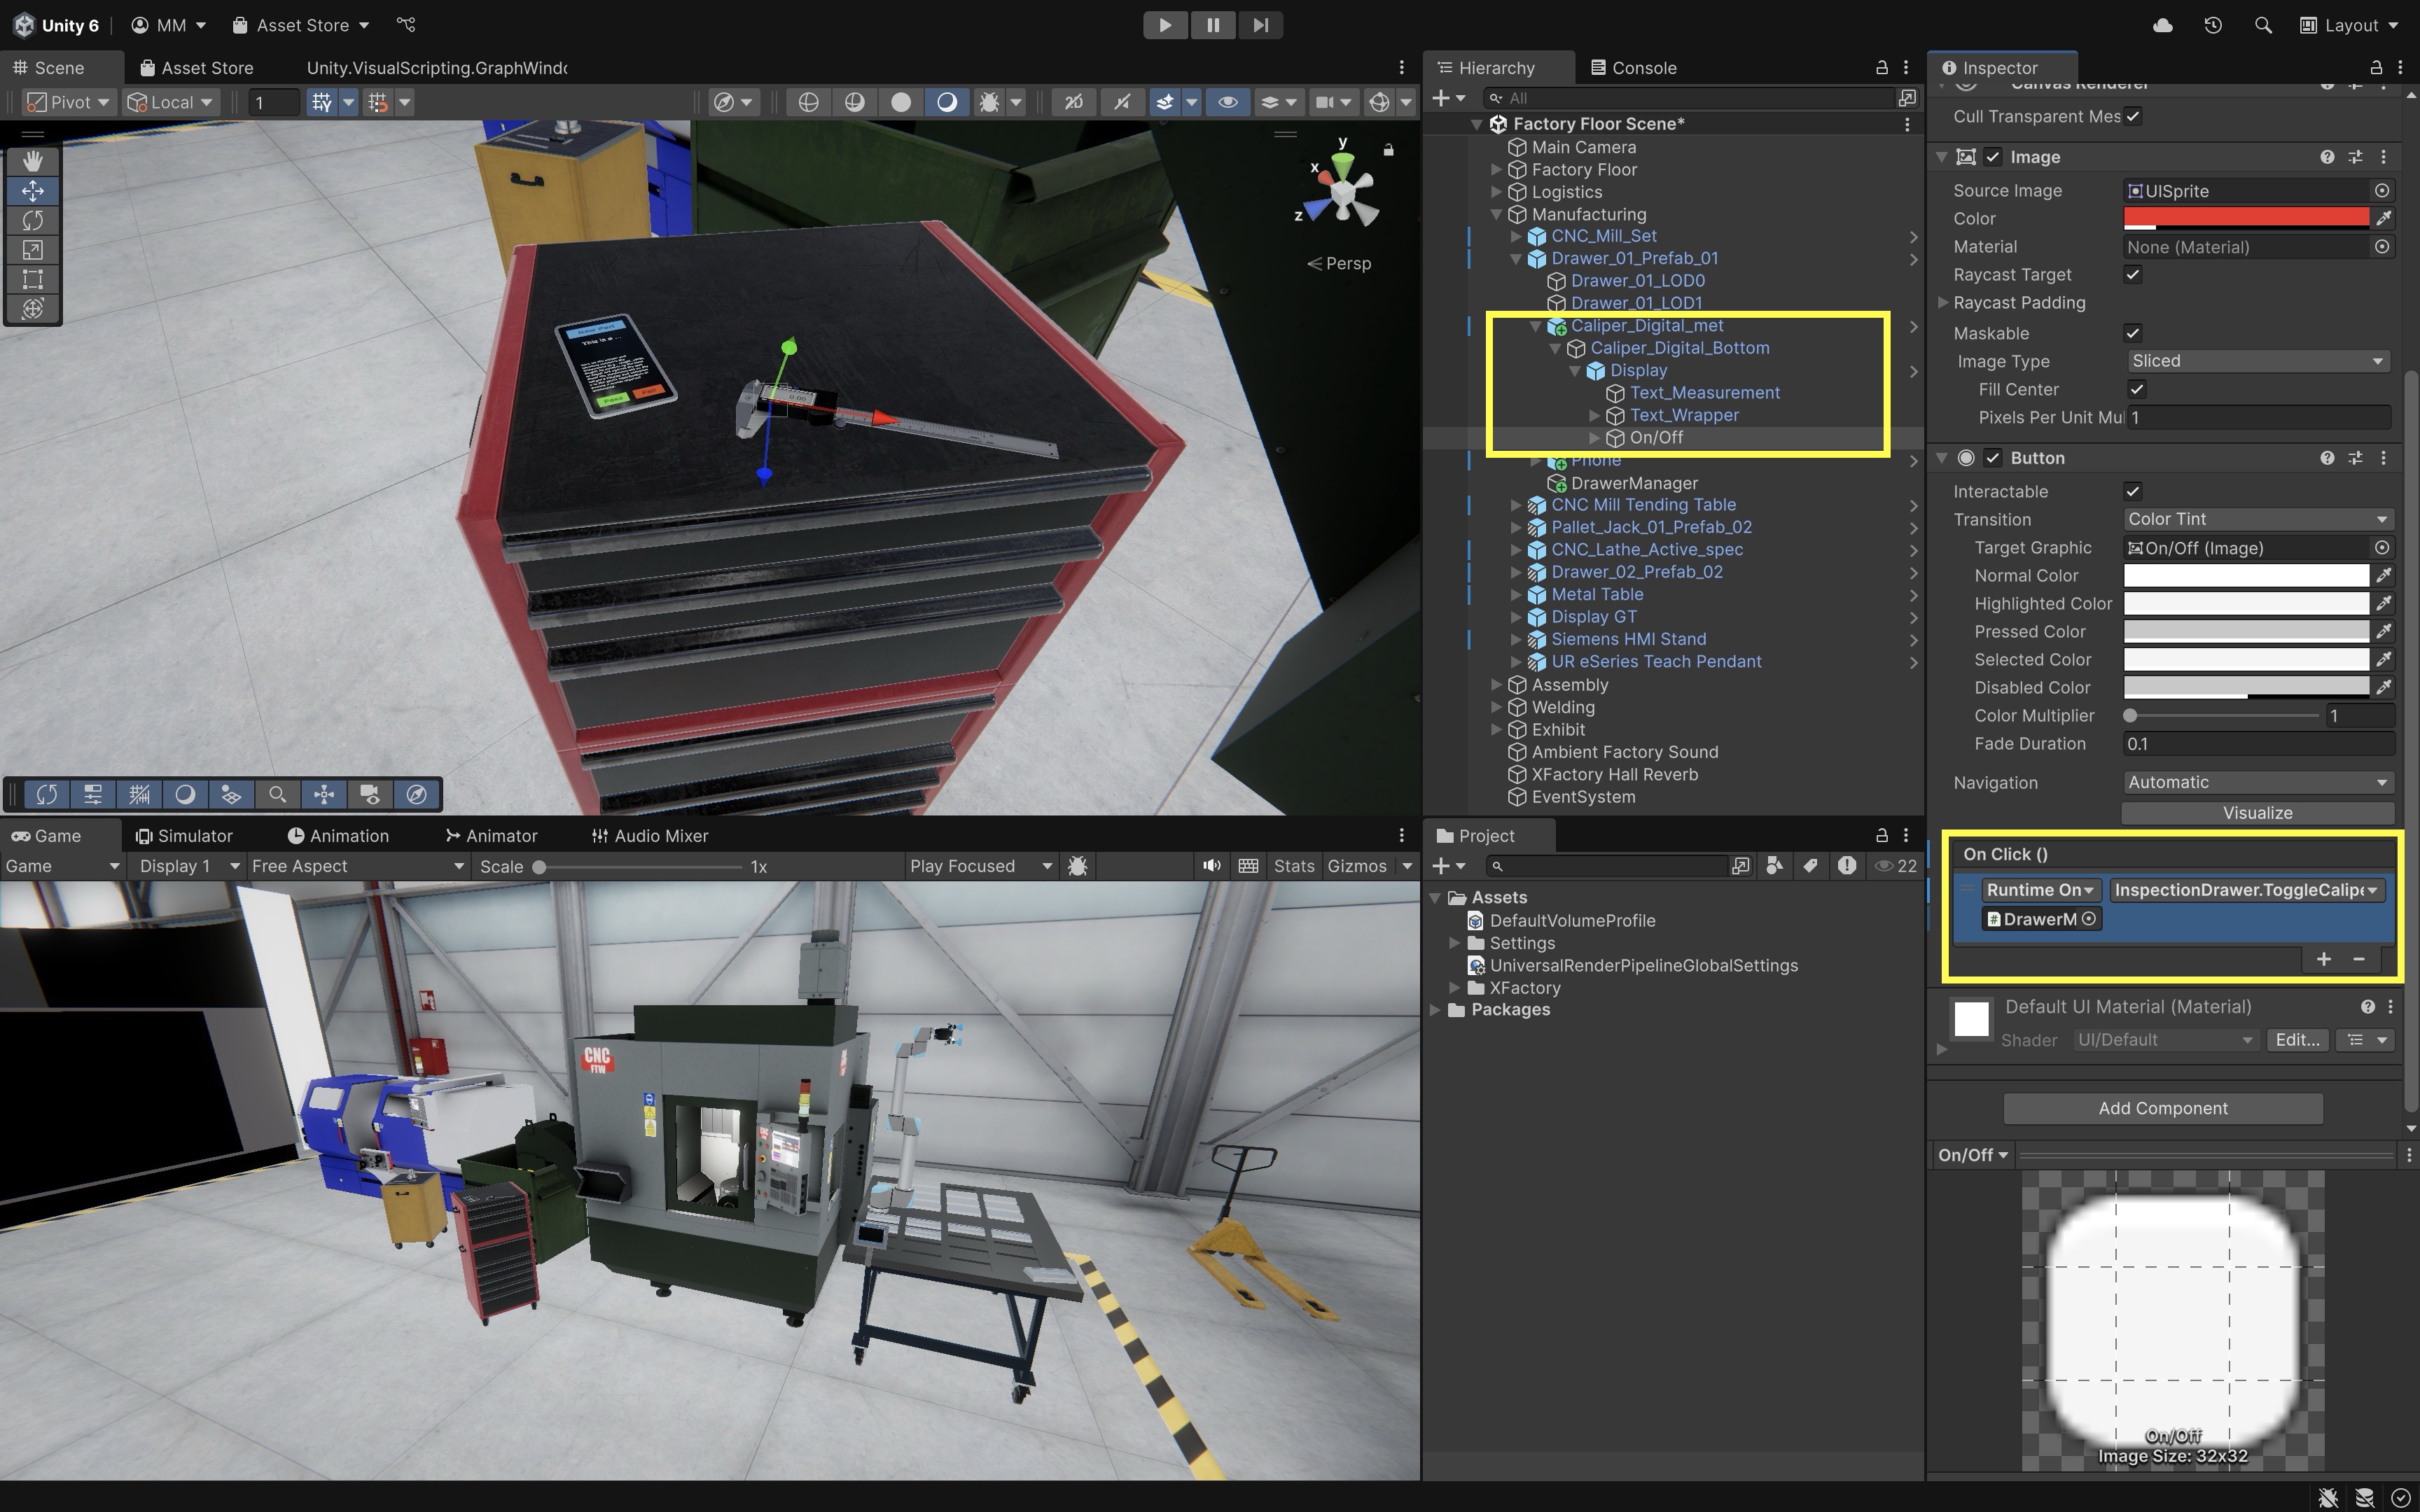The width and height of the screenshot is (2420, 1512).
Task: Expand the Assembly hierarchy item
Action: pos(1496,685)
